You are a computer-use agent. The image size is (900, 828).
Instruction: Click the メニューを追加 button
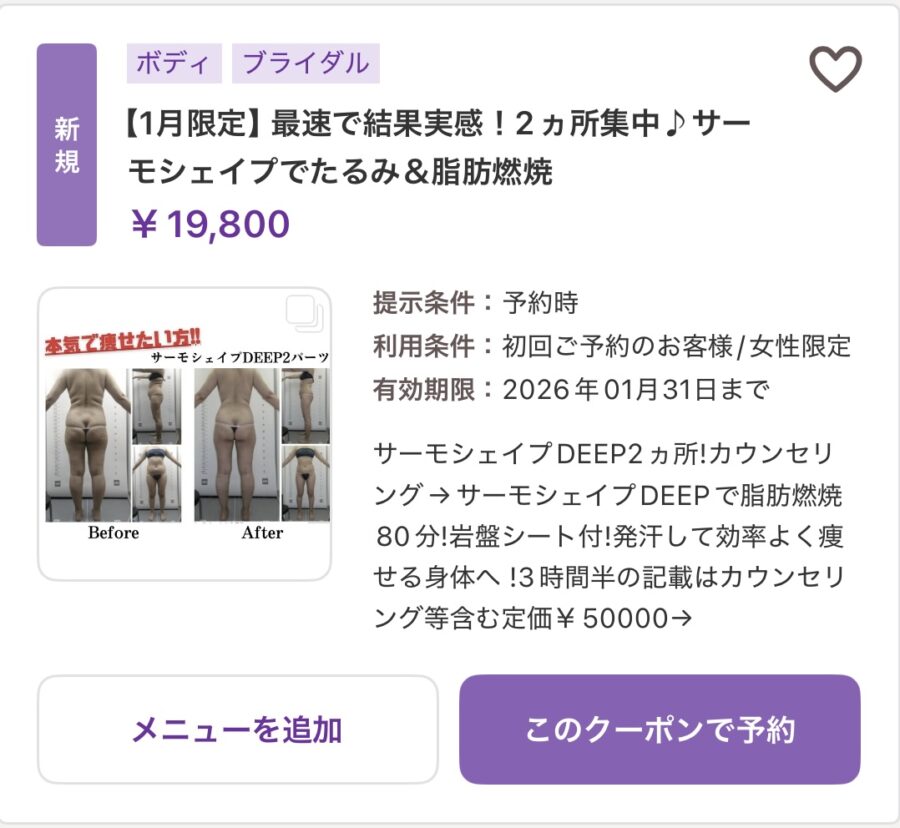click(238, 729)
